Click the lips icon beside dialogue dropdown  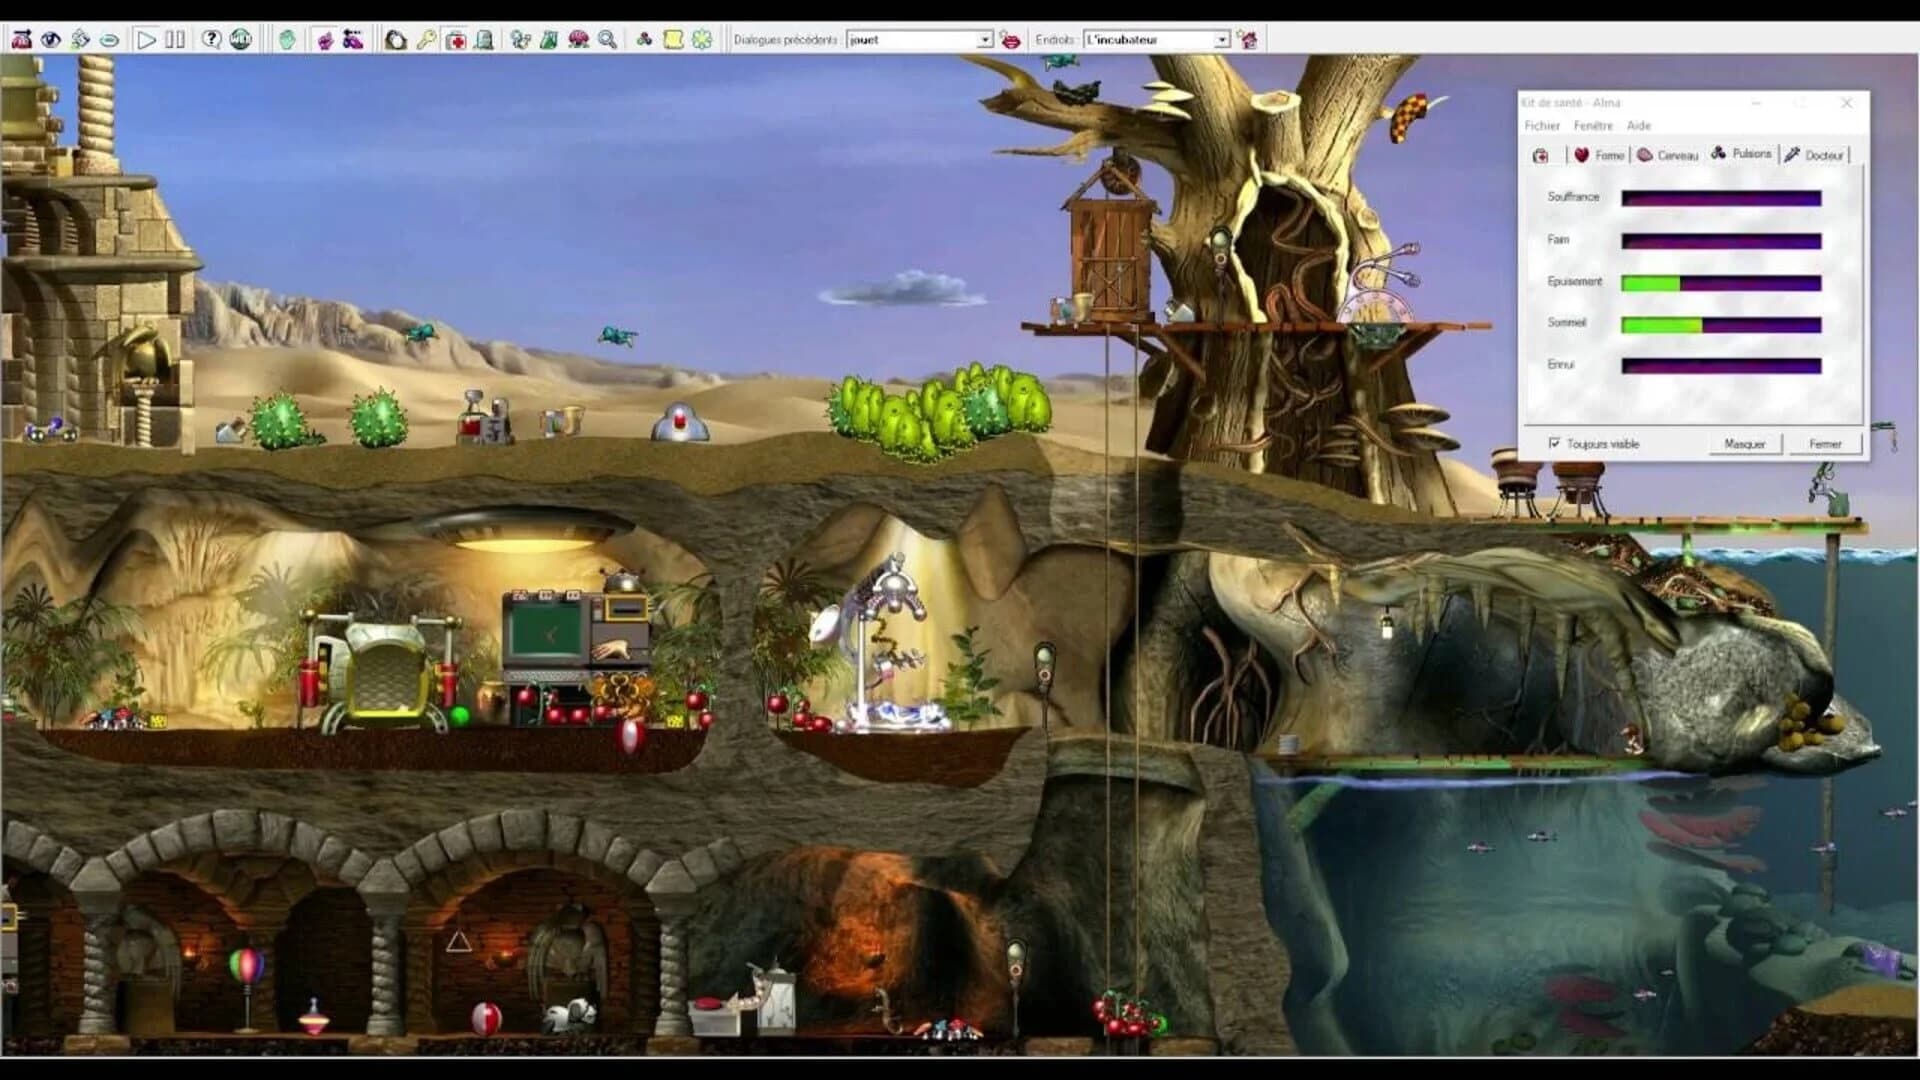point(1010,39)
